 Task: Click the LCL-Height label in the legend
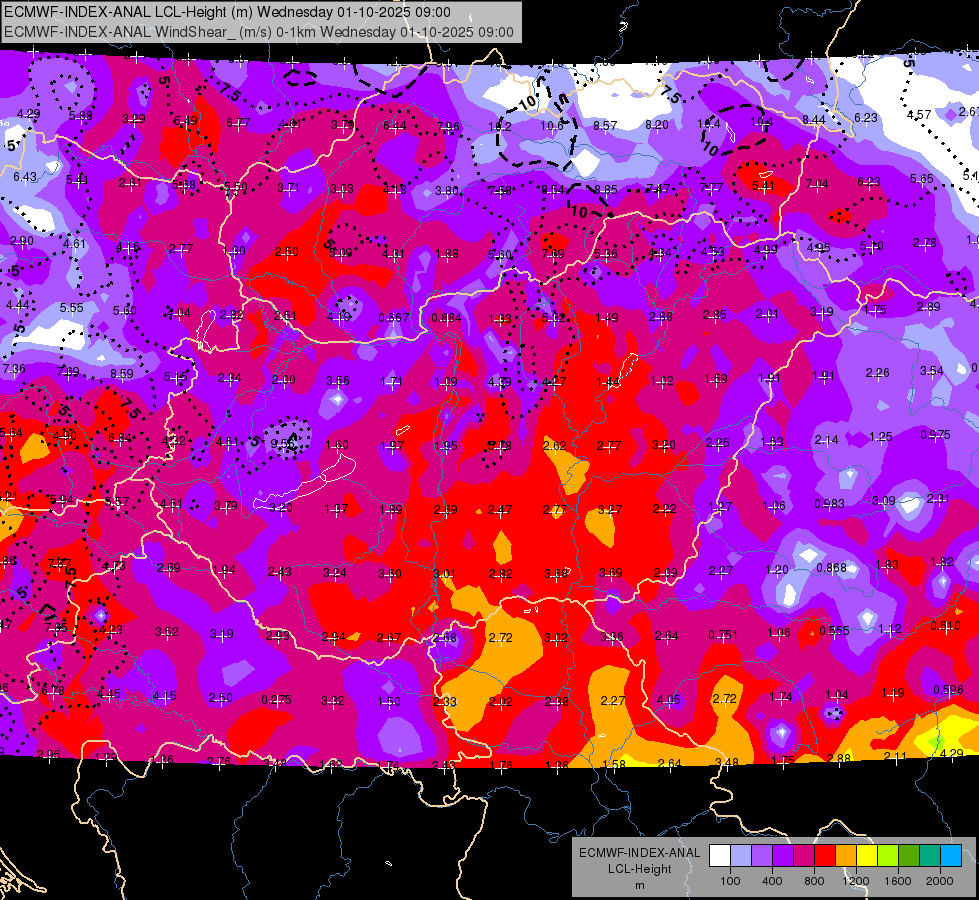tap(639, 869)
